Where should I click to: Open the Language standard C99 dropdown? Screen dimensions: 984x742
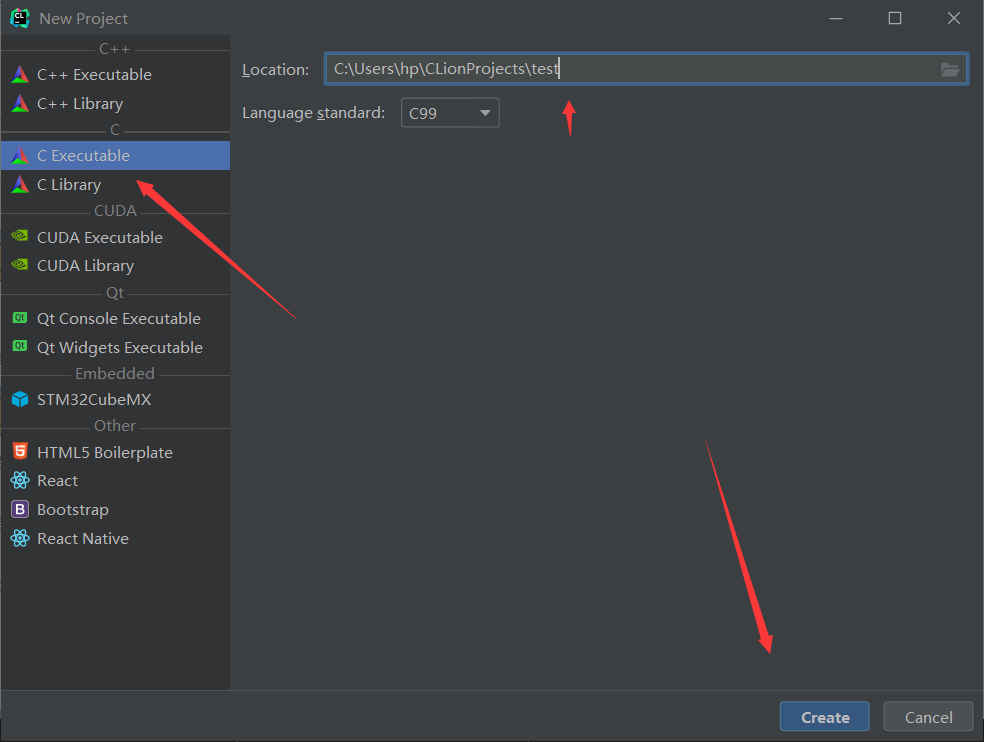pos(450,113)
